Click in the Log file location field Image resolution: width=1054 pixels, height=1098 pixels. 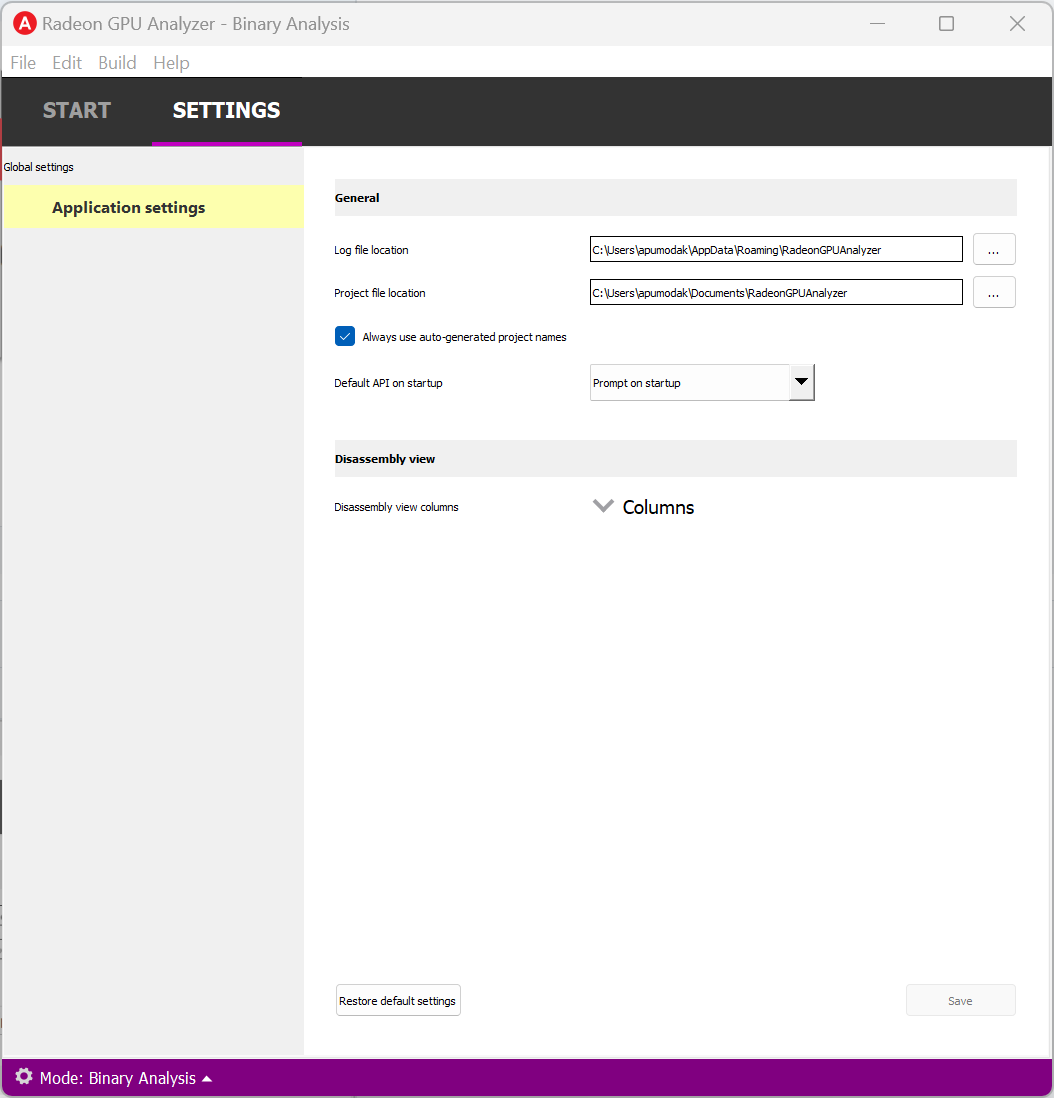tap(775, 250)
